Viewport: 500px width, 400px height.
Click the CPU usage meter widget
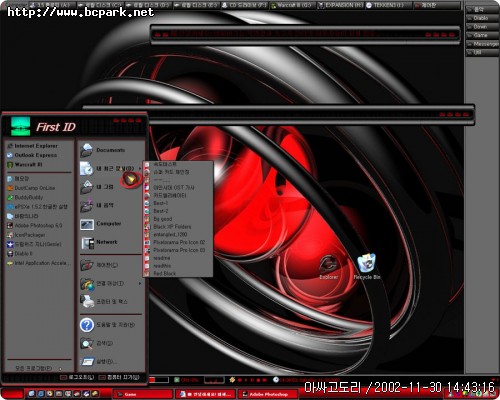(x=186, y=380)
